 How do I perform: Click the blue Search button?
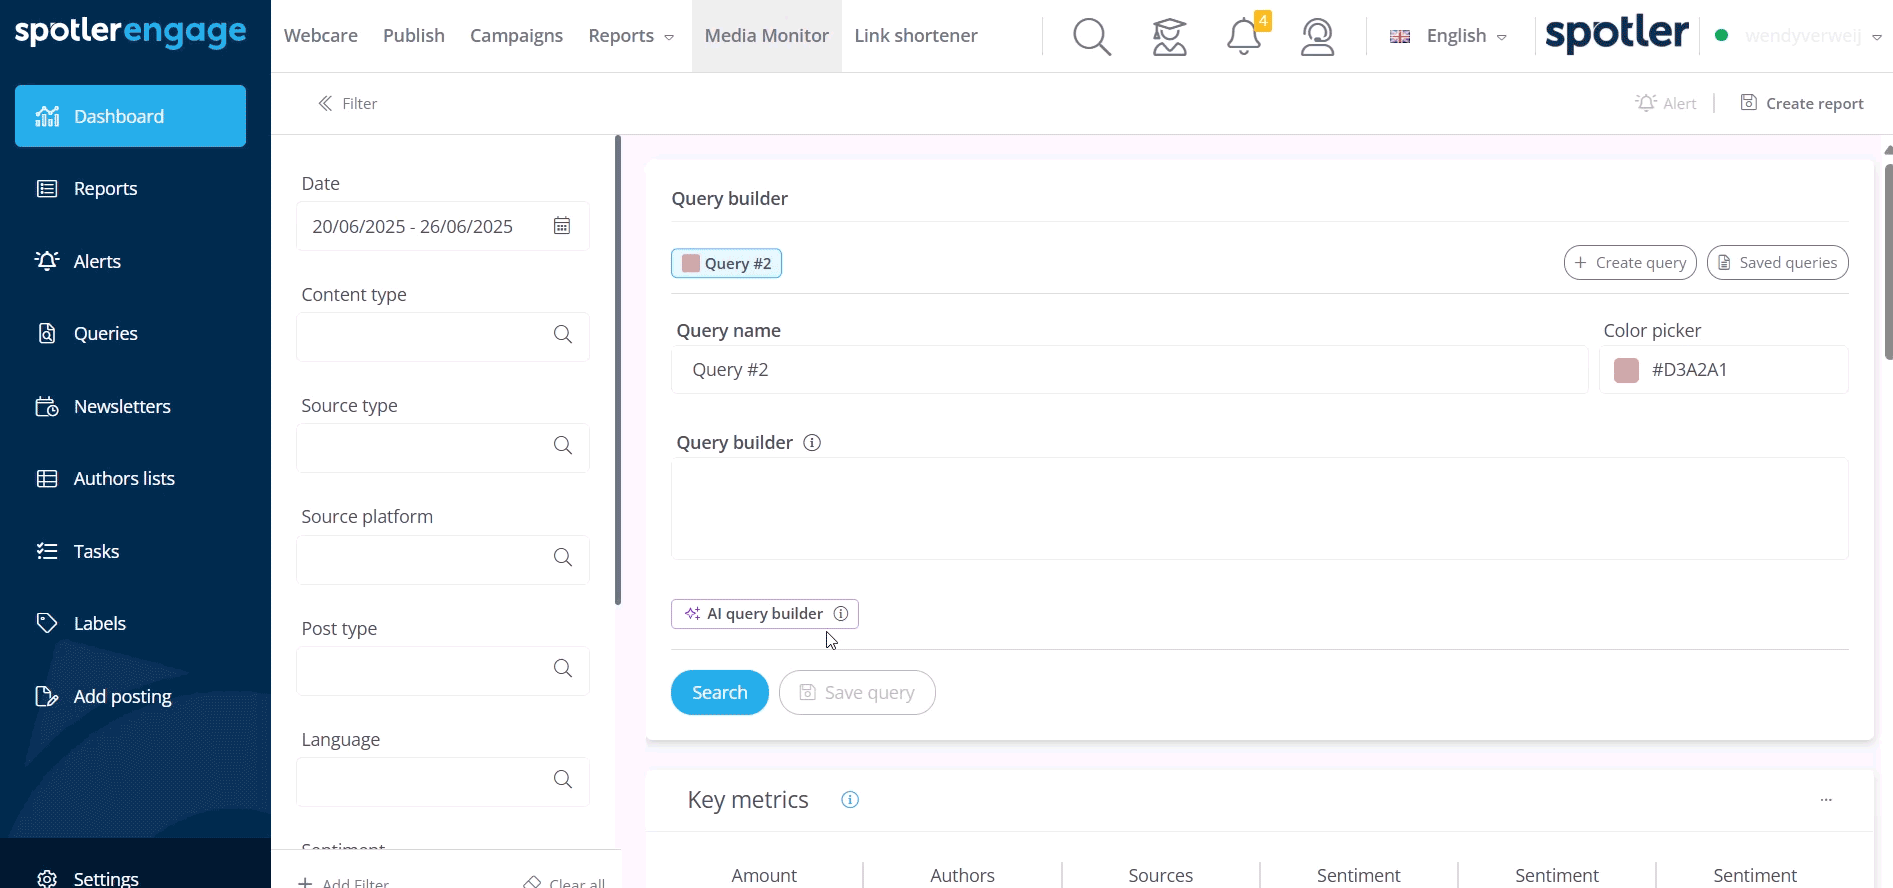720,692
